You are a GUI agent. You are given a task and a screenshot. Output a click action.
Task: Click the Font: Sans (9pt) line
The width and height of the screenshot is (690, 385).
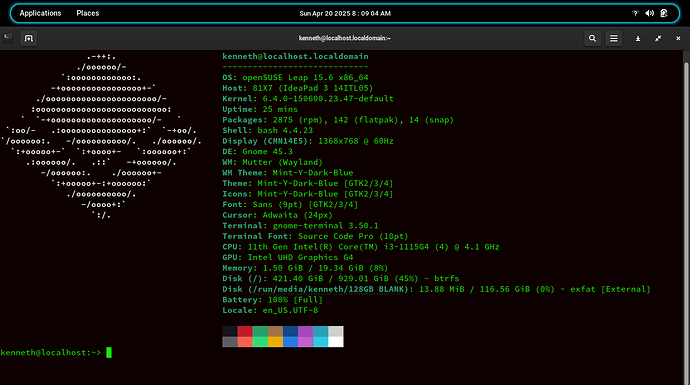(290, 204)
